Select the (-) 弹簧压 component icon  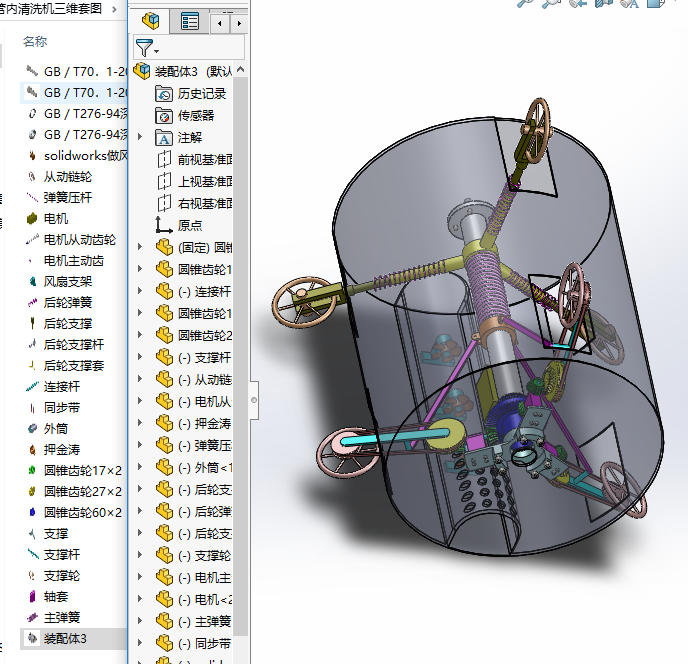click(165, 445)
